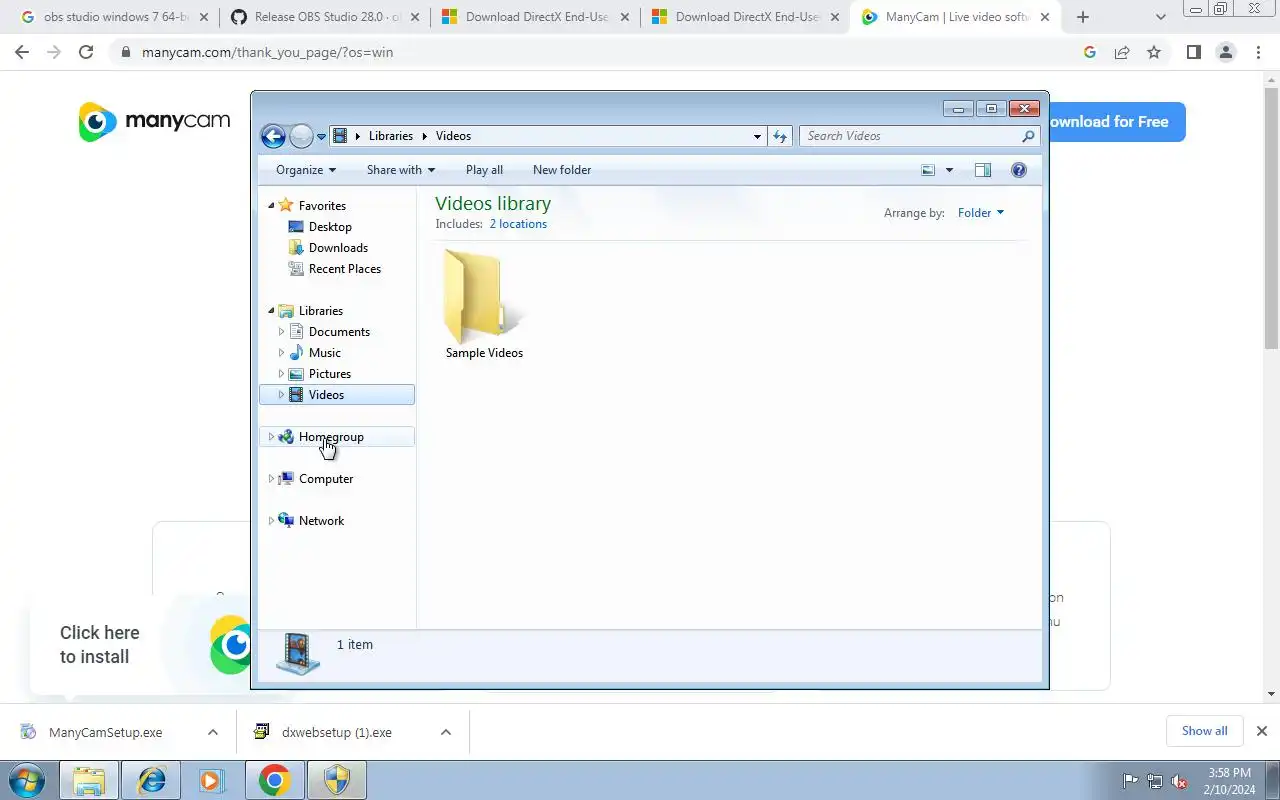The height and width of the screenshot is (800, 1280).
Task: Click the Download for Free button
Action: (1116, 122)
